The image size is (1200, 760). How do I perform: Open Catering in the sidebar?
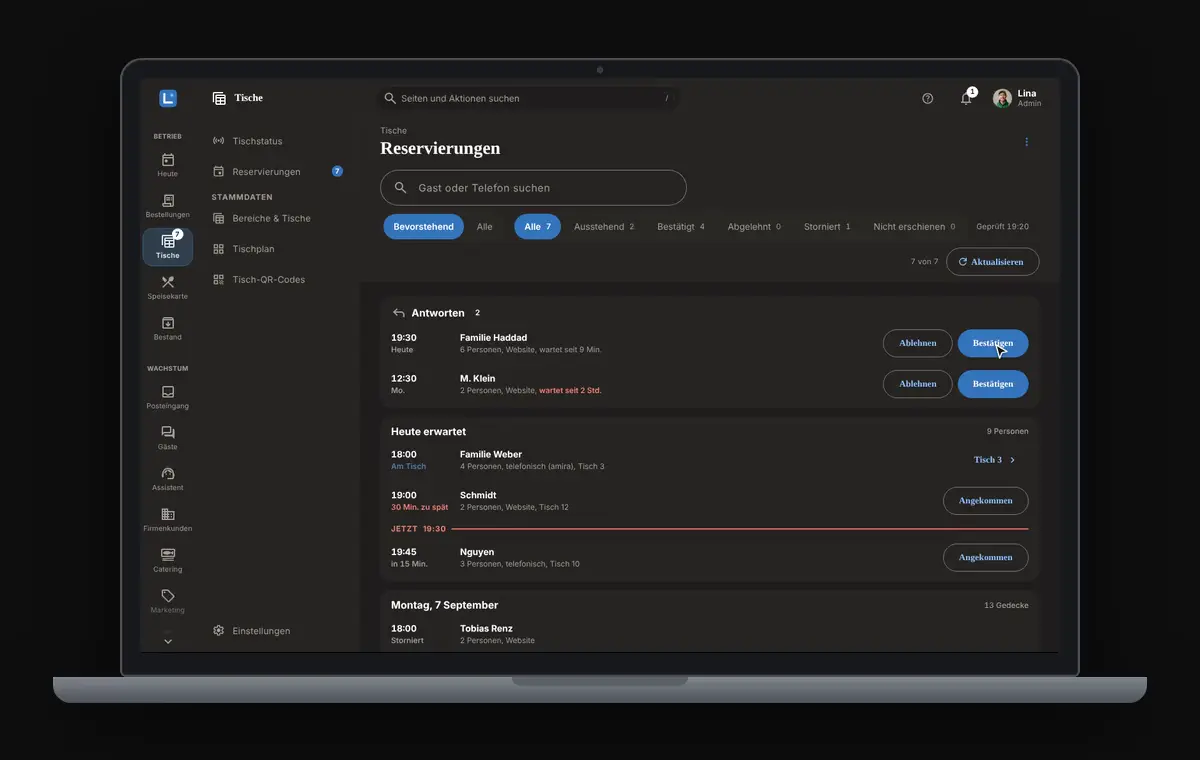pos(168,561)
